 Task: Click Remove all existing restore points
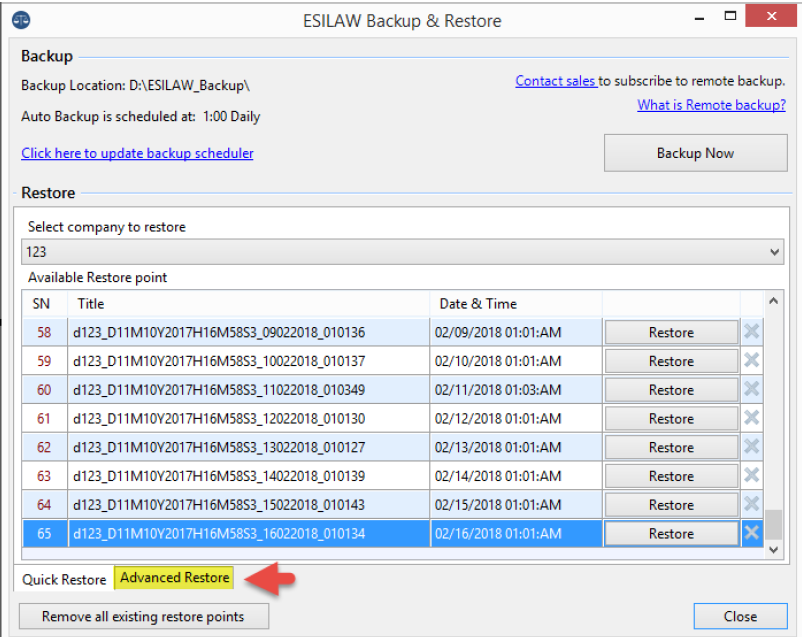coord(144,616)
